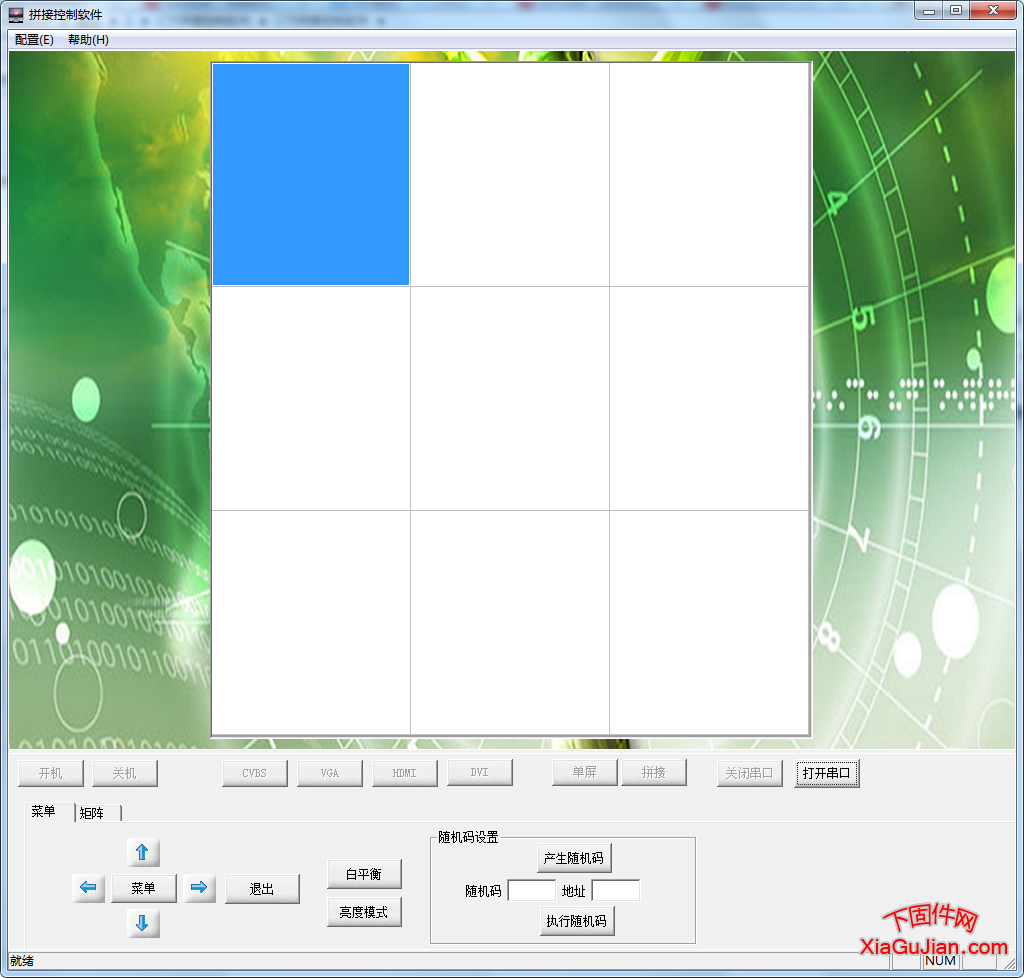Click the 打开串口 button
Image resolution: width=1024 pixels, height=978 pixels.
pos(827,774)
